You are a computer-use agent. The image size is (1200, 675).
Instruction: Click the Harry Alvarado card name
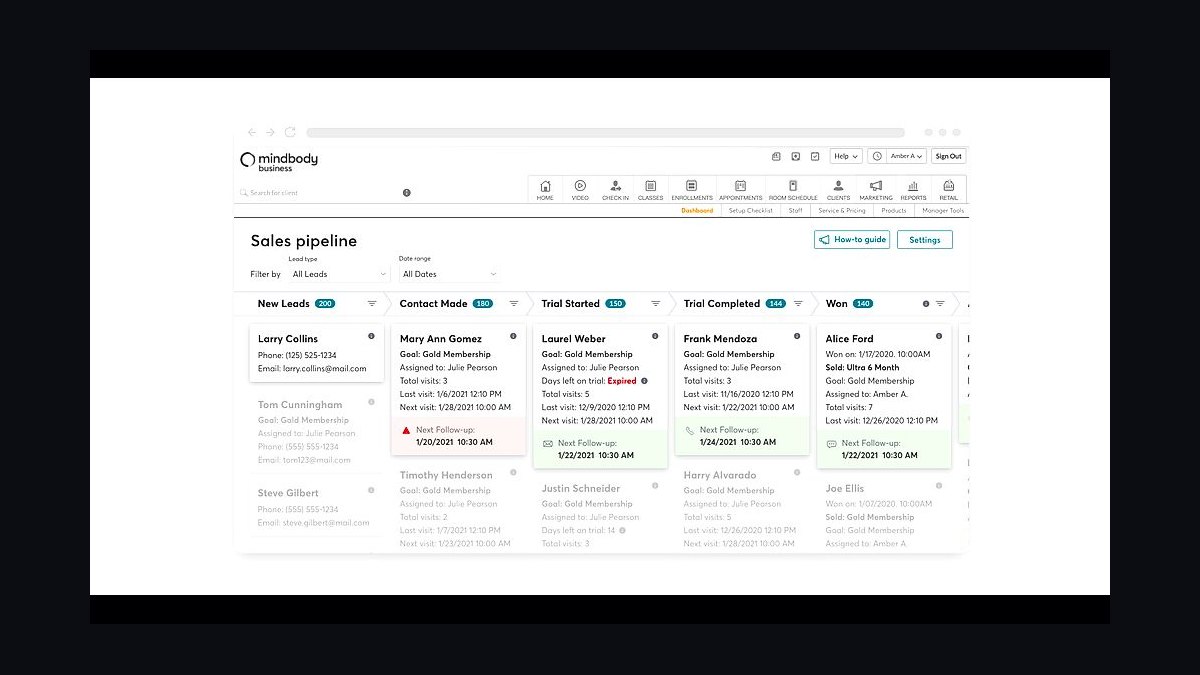[720, 475]
